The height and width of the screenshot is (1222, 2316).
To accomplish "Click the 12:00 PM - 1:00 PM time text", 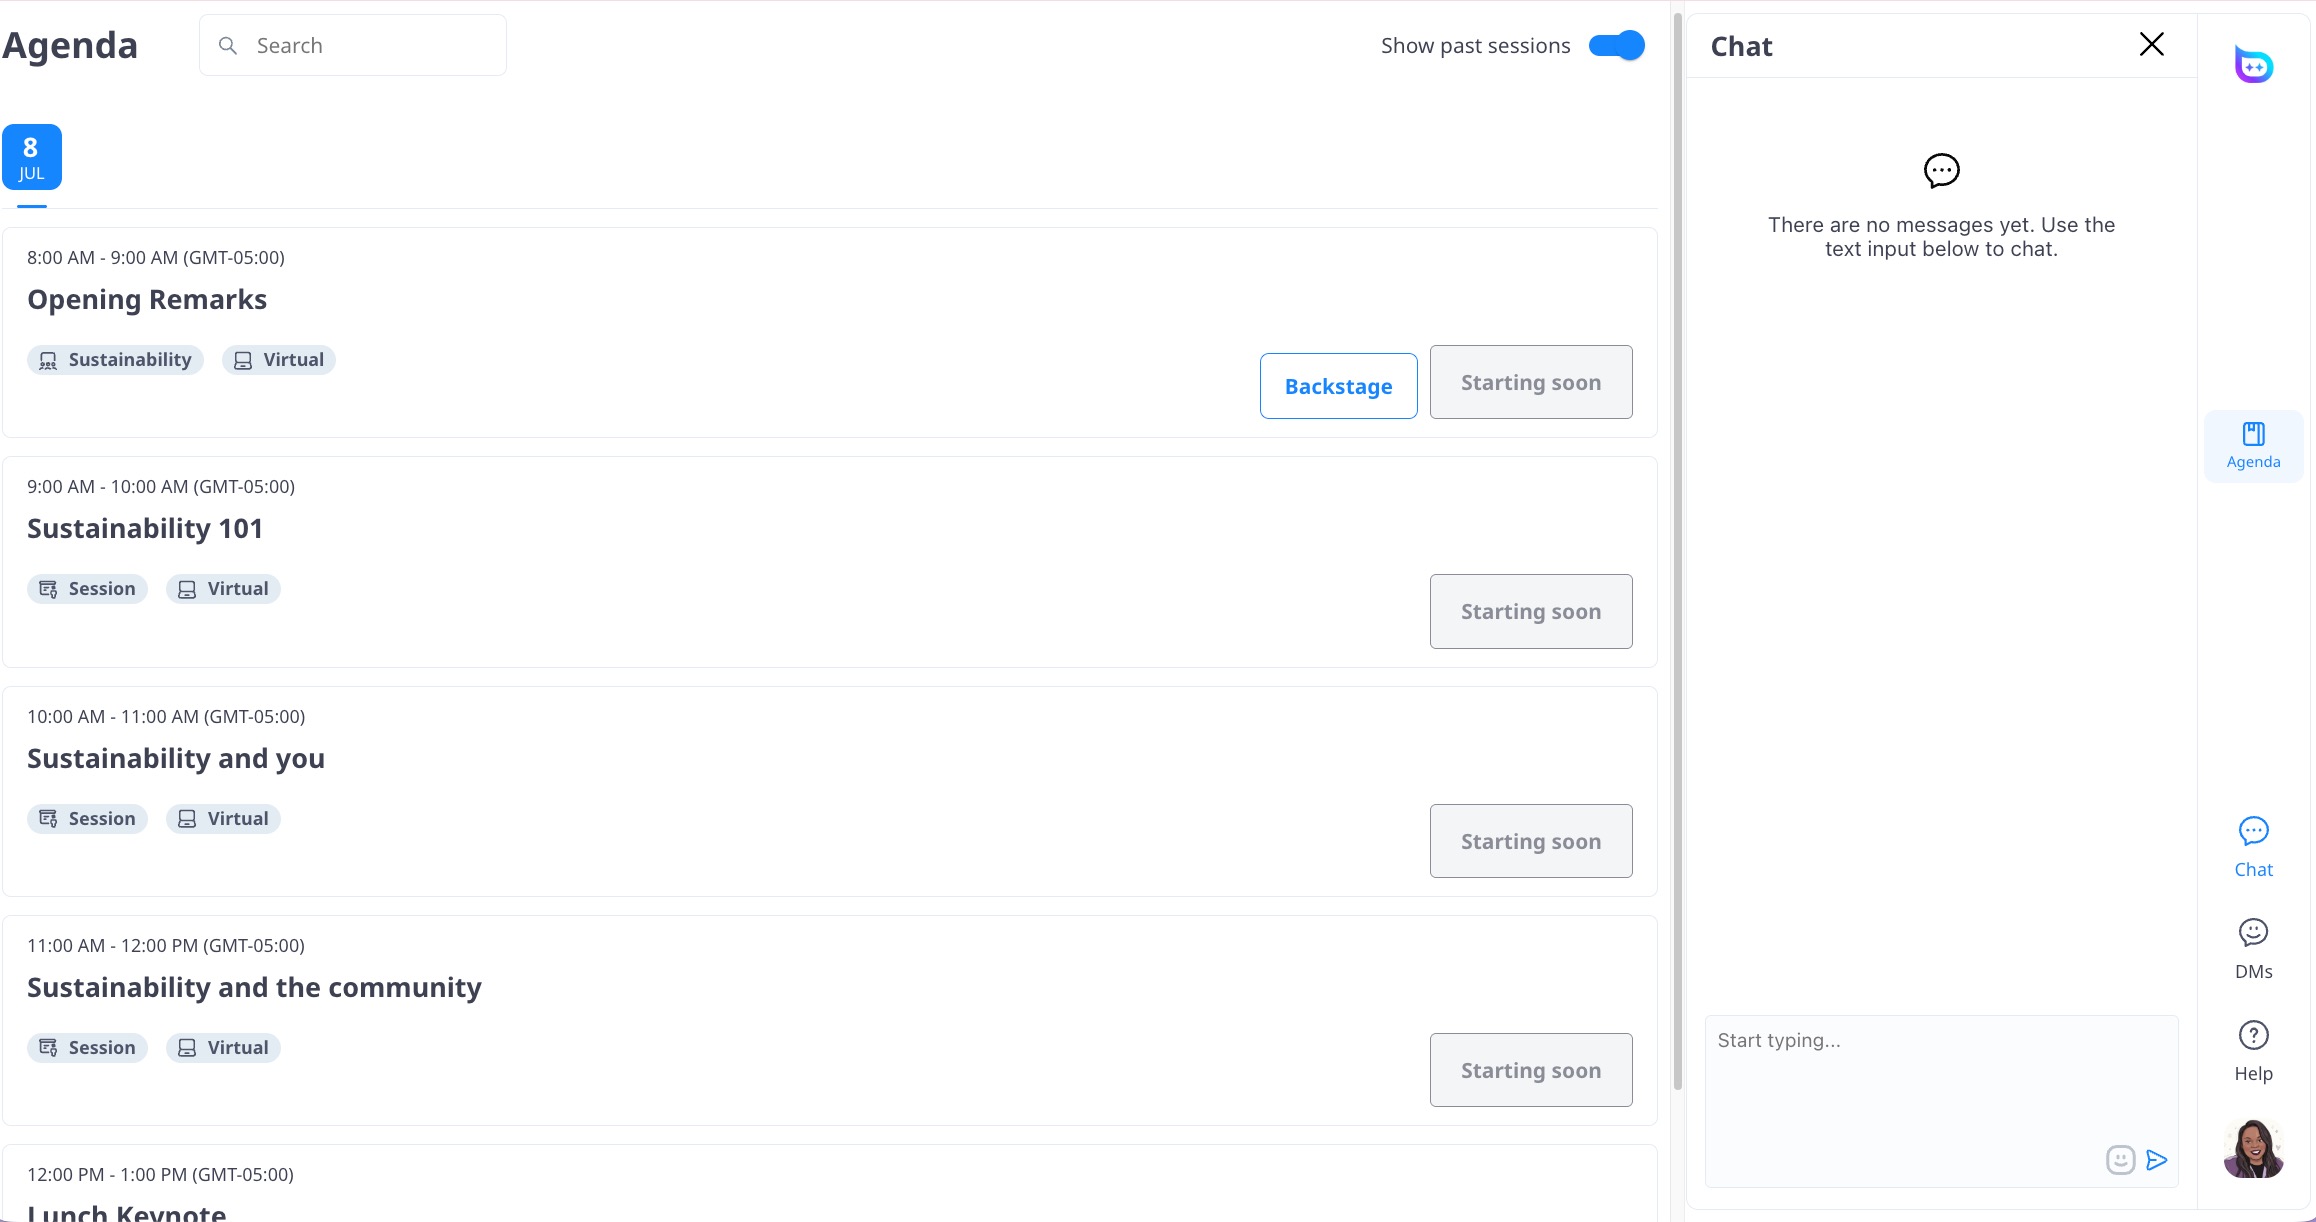I will 160,1175.
